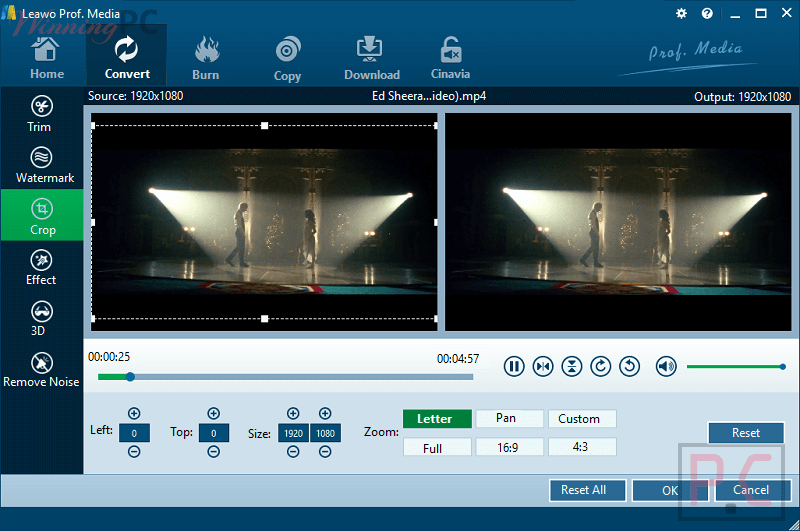Click the Left value input field
The height and width of the screenshot is (531, 800).
134,433
